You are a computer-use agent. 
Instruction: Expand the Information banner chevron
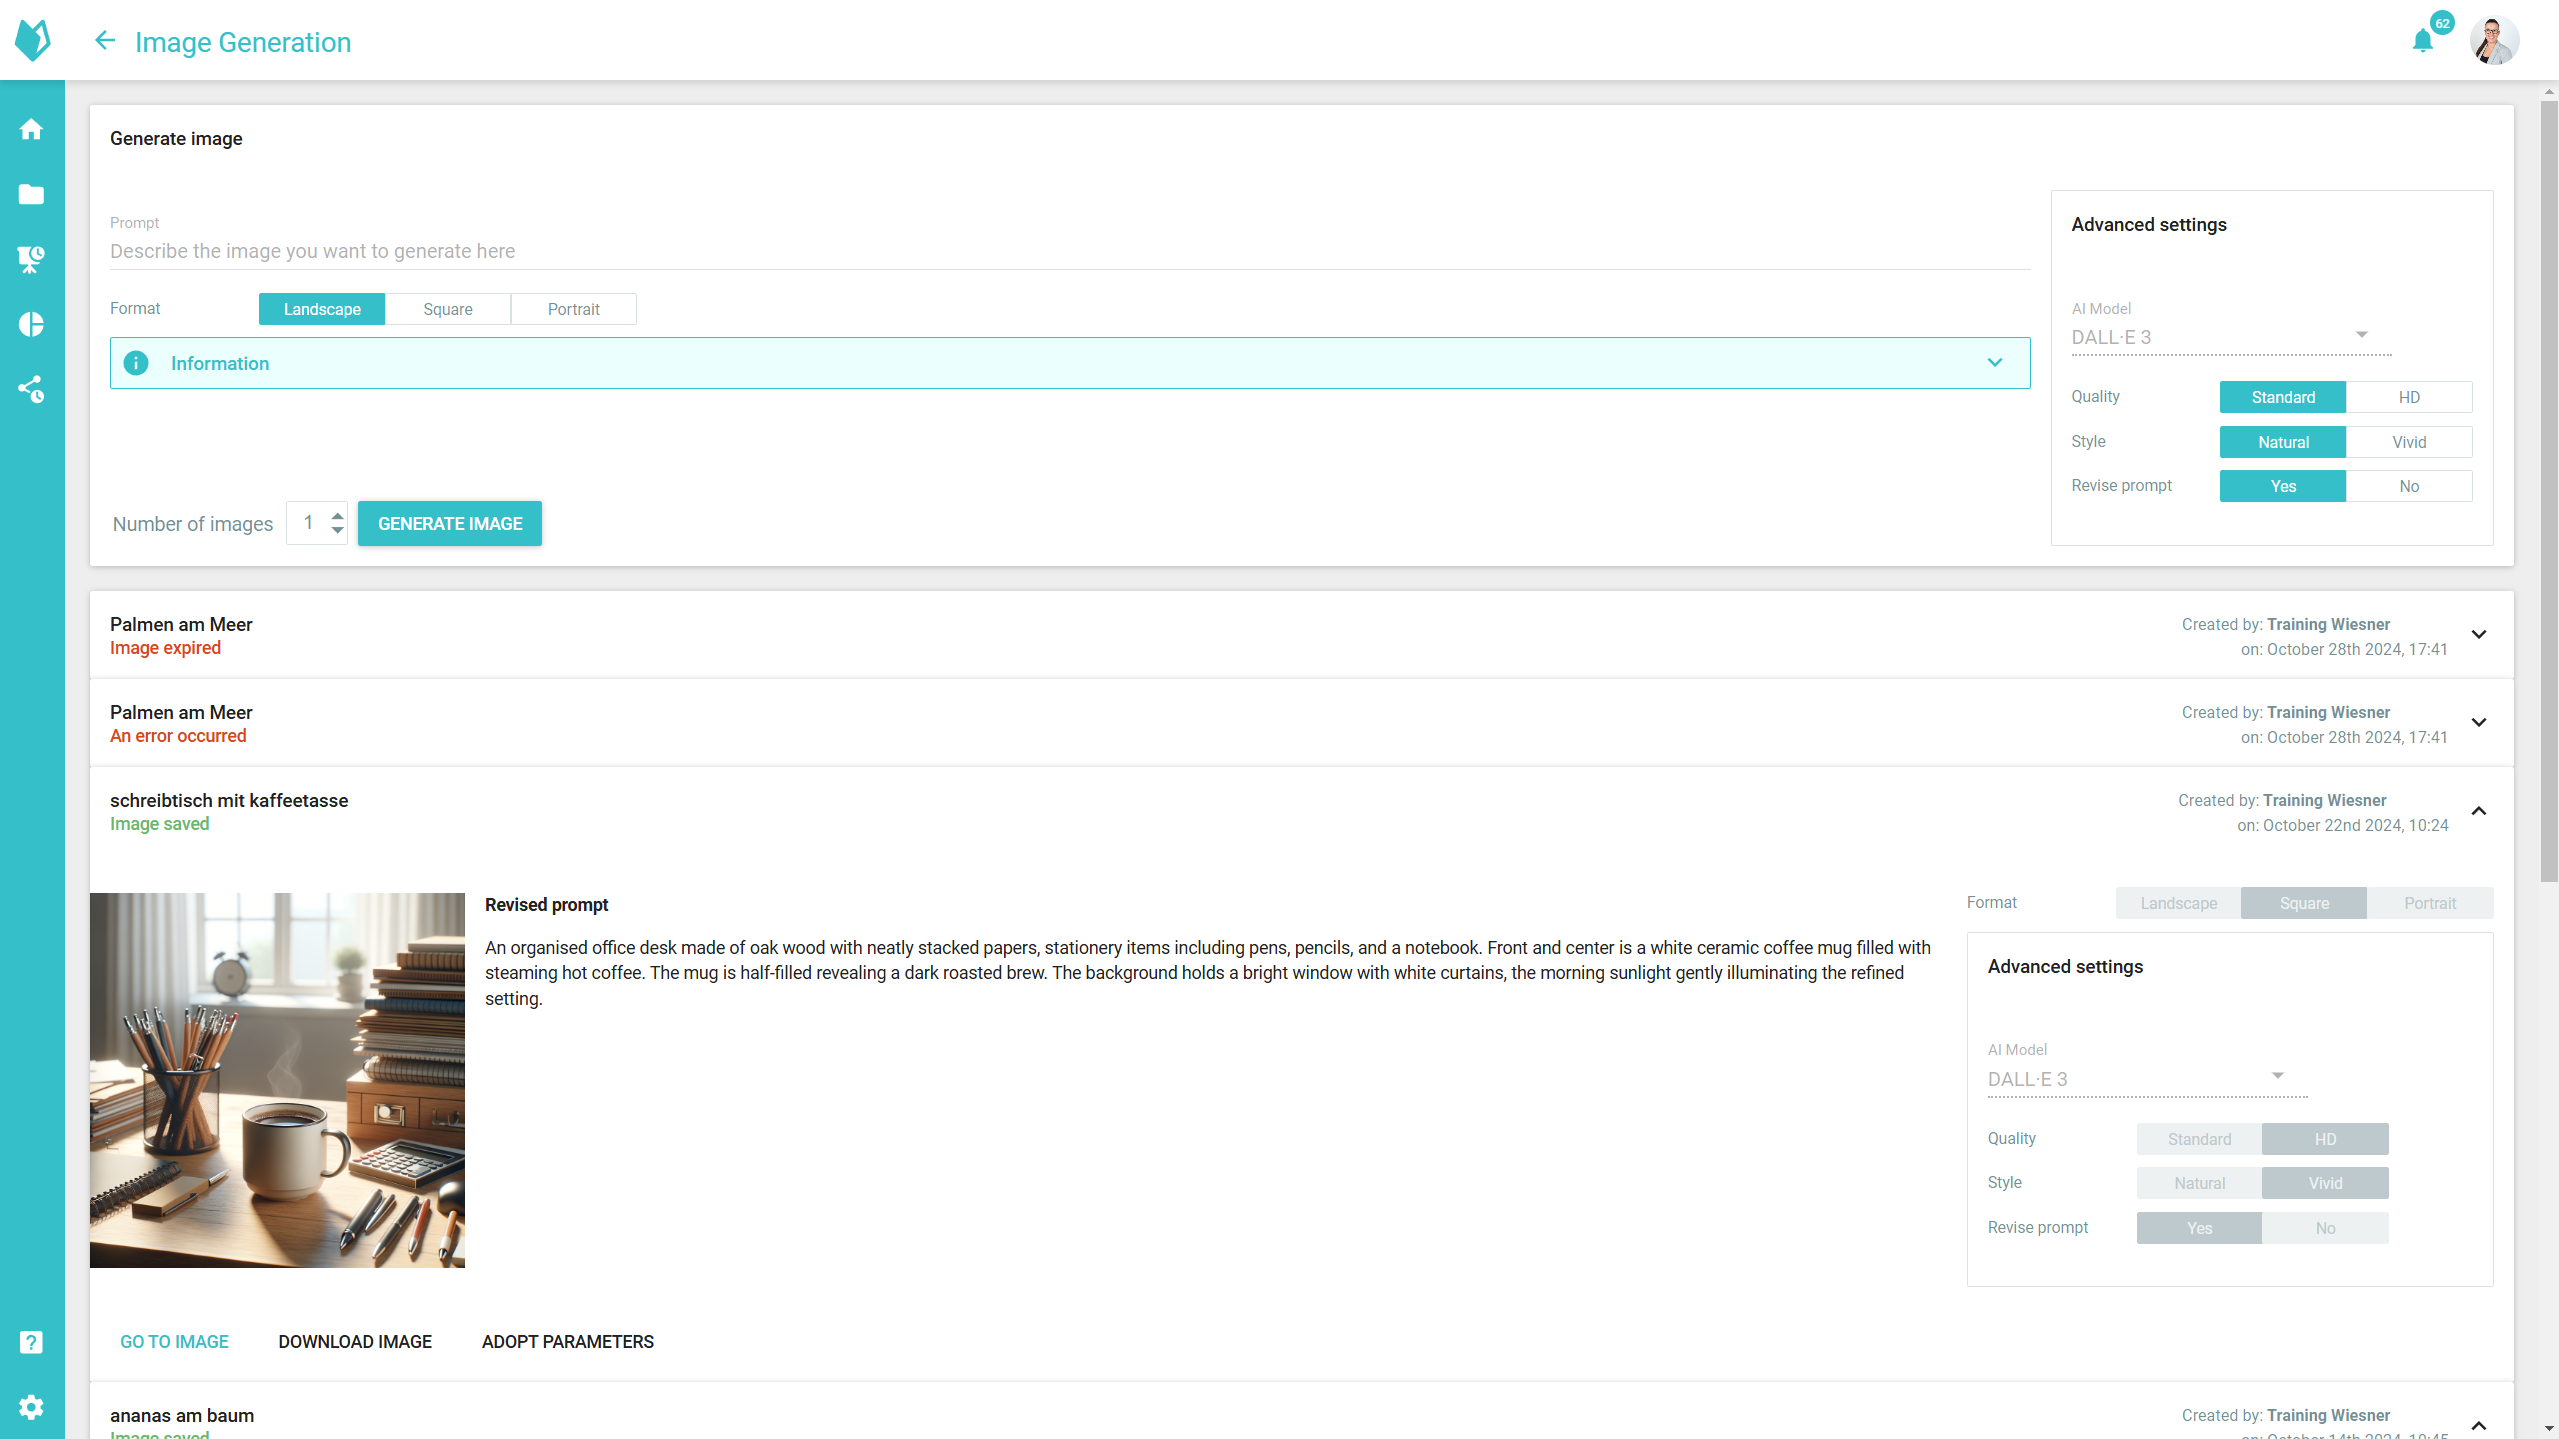(1995, 363)
